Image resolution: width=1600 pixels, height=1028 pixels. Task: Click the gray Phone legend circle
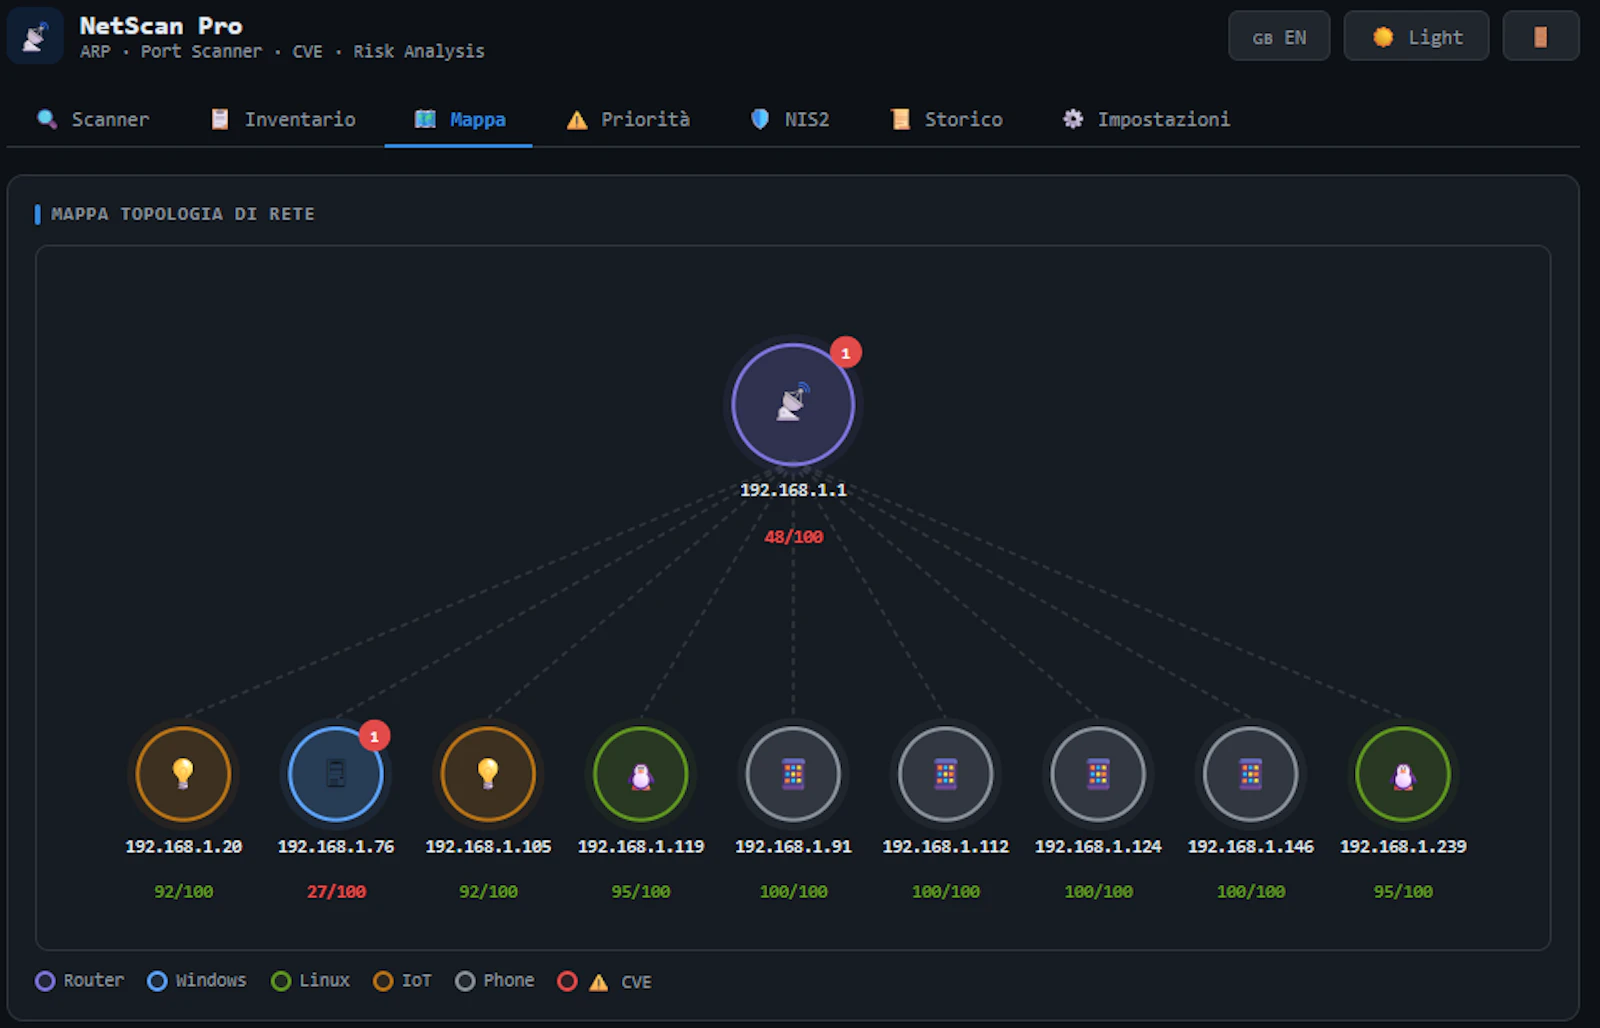[465, 981]
